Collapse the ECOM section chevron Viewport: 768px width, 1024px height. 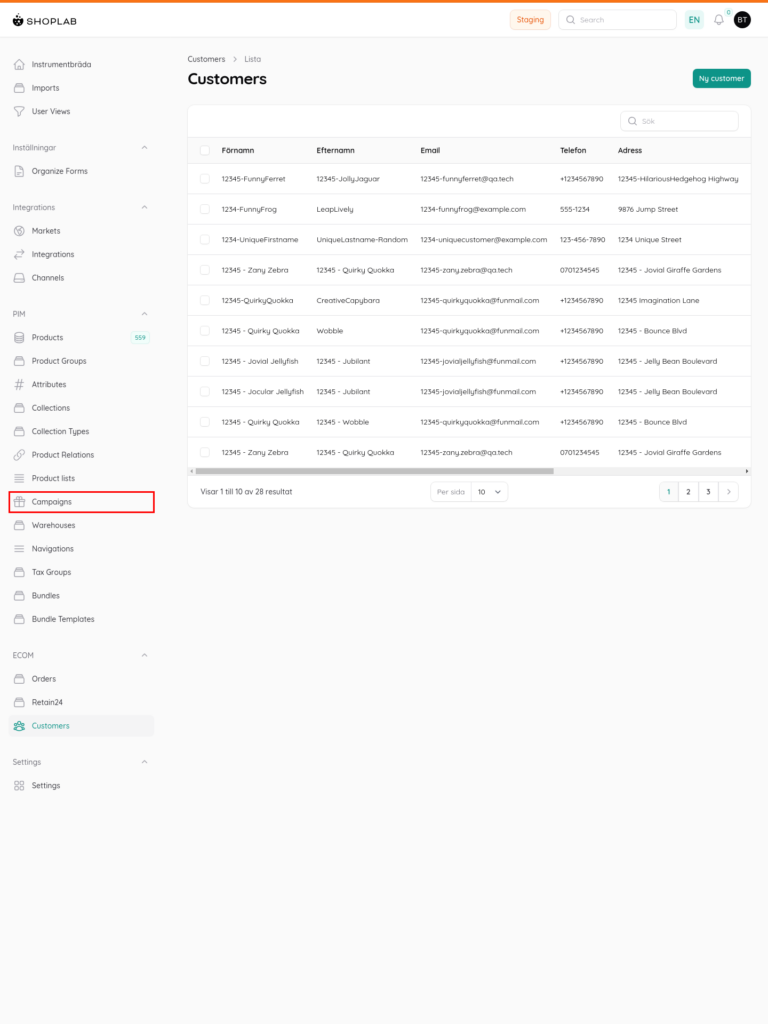click(144, 655)
